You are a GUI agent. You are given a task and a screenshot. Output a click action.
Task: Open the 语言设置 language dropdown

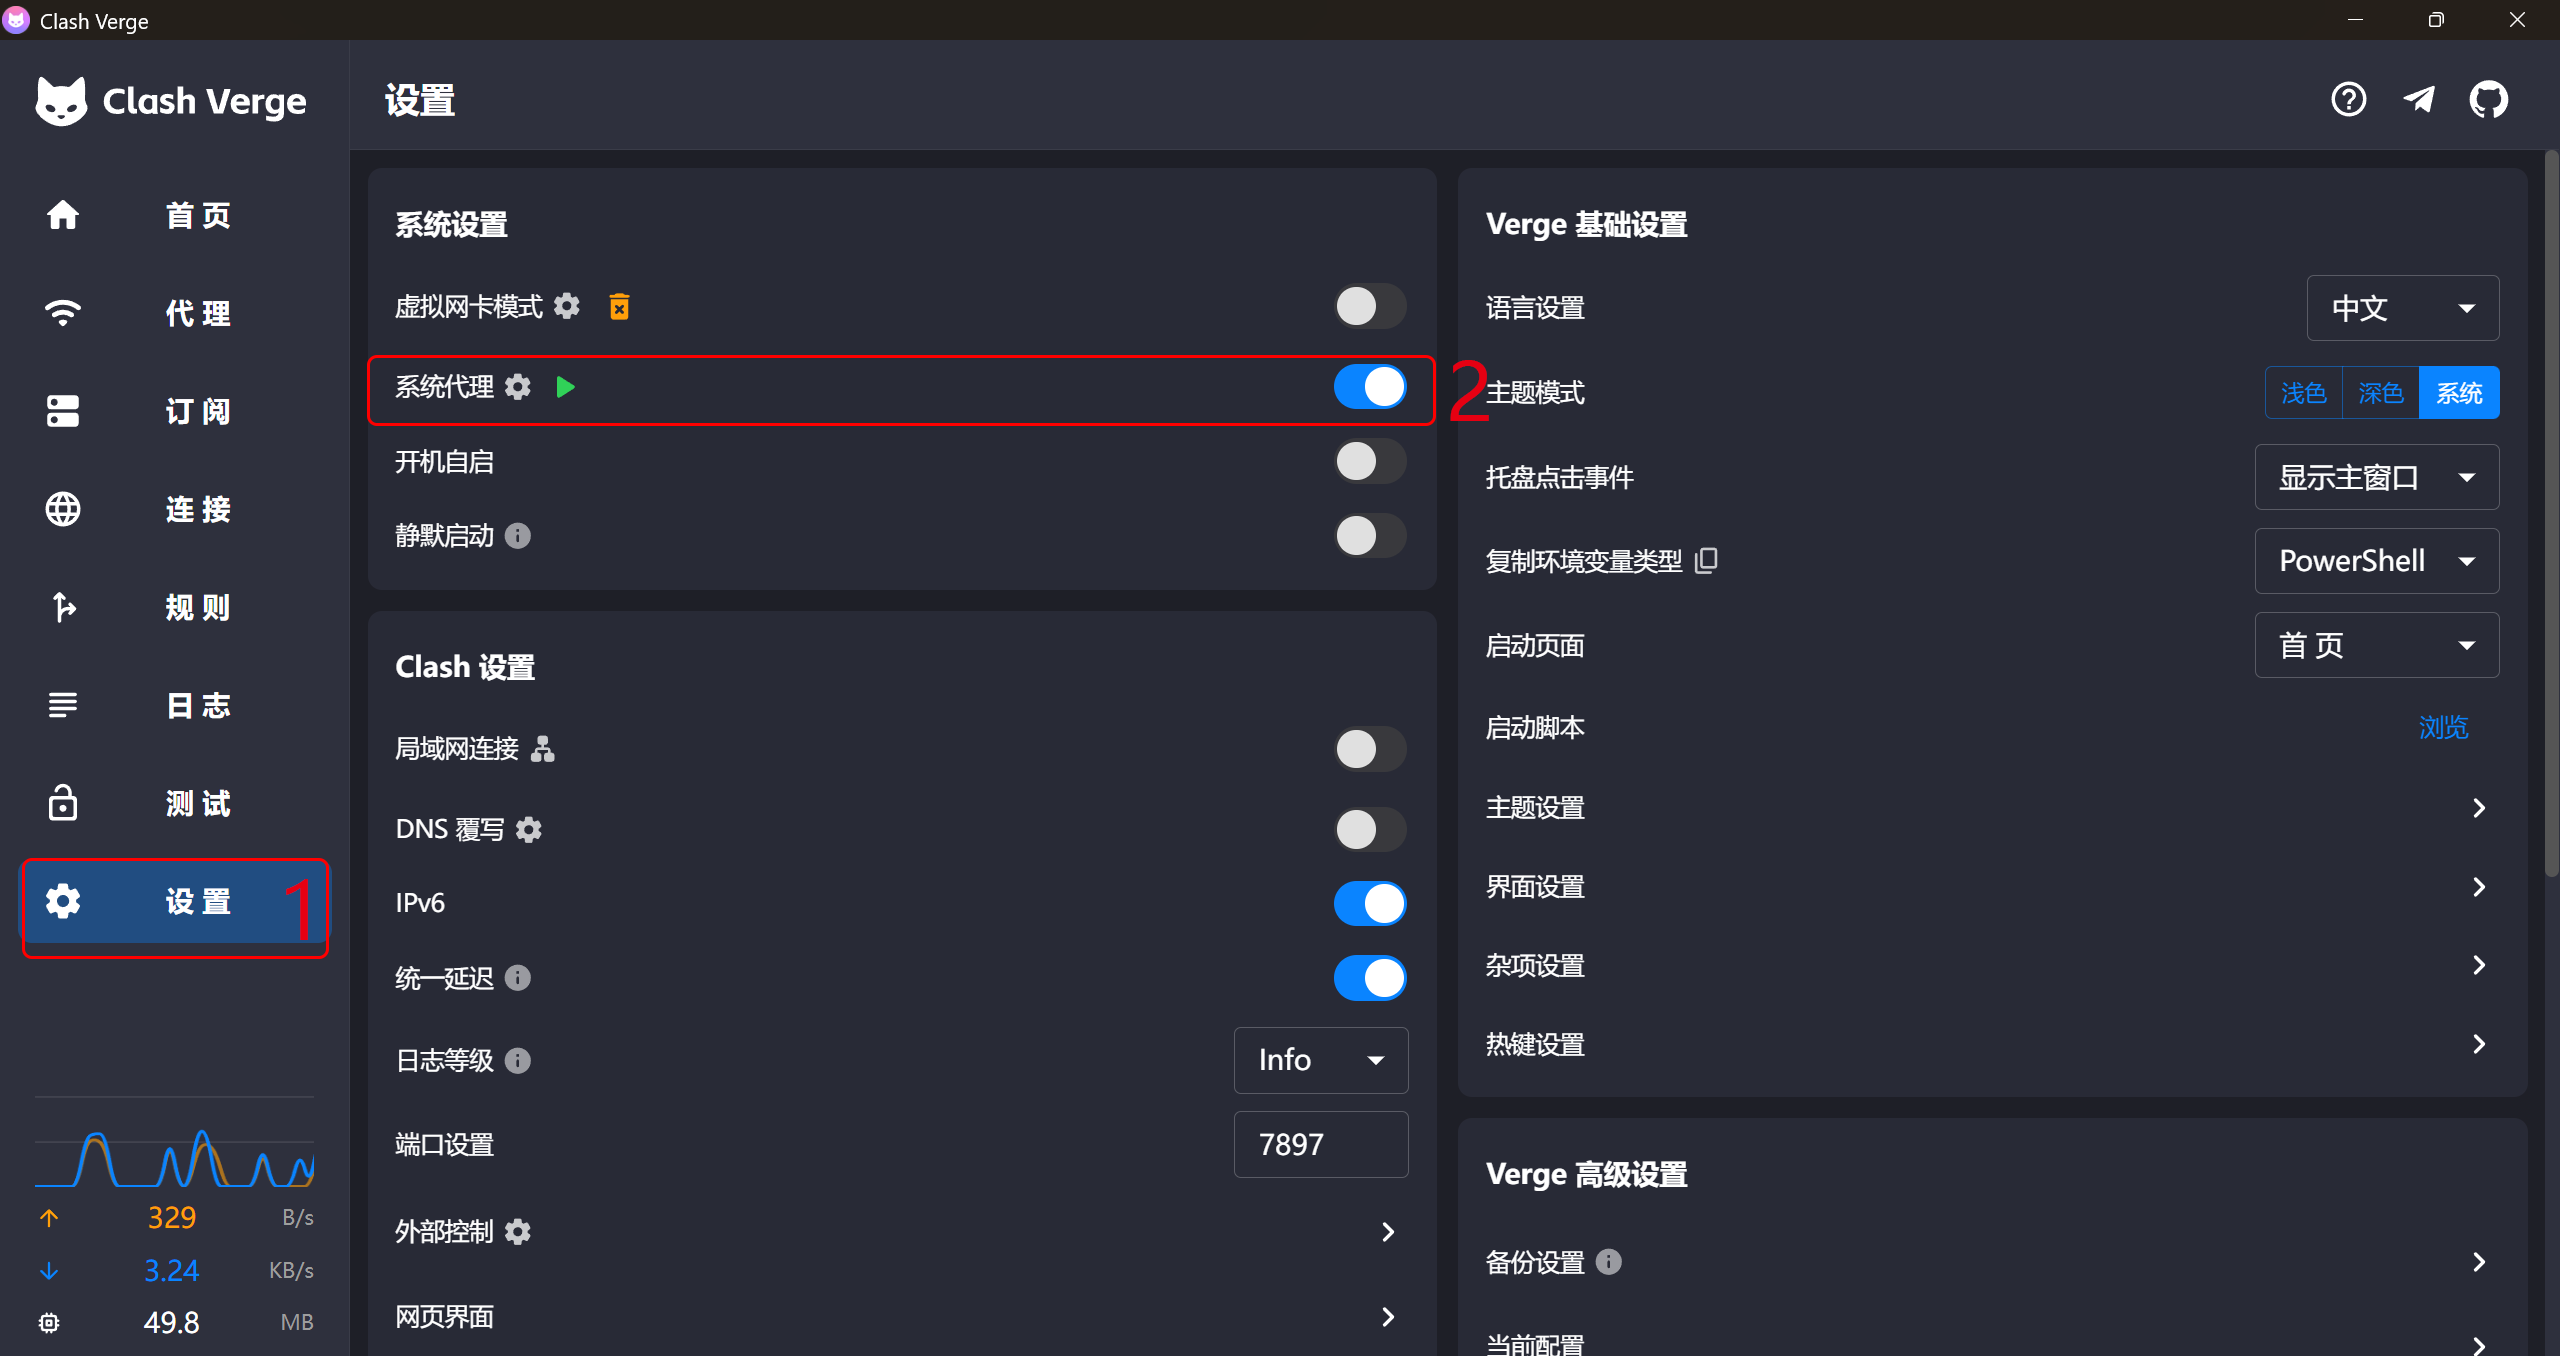2402,308
